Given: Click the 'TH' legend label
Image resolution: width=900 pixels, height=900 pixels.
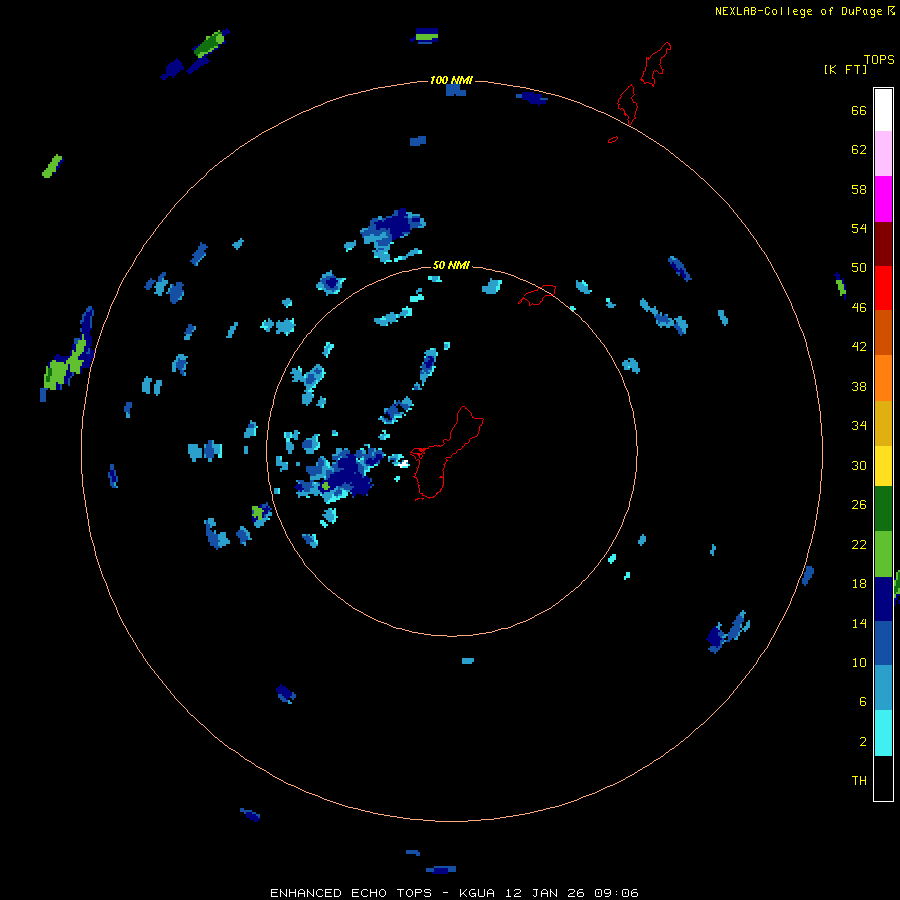Looking at the screenshot, I should click(859, 780).
